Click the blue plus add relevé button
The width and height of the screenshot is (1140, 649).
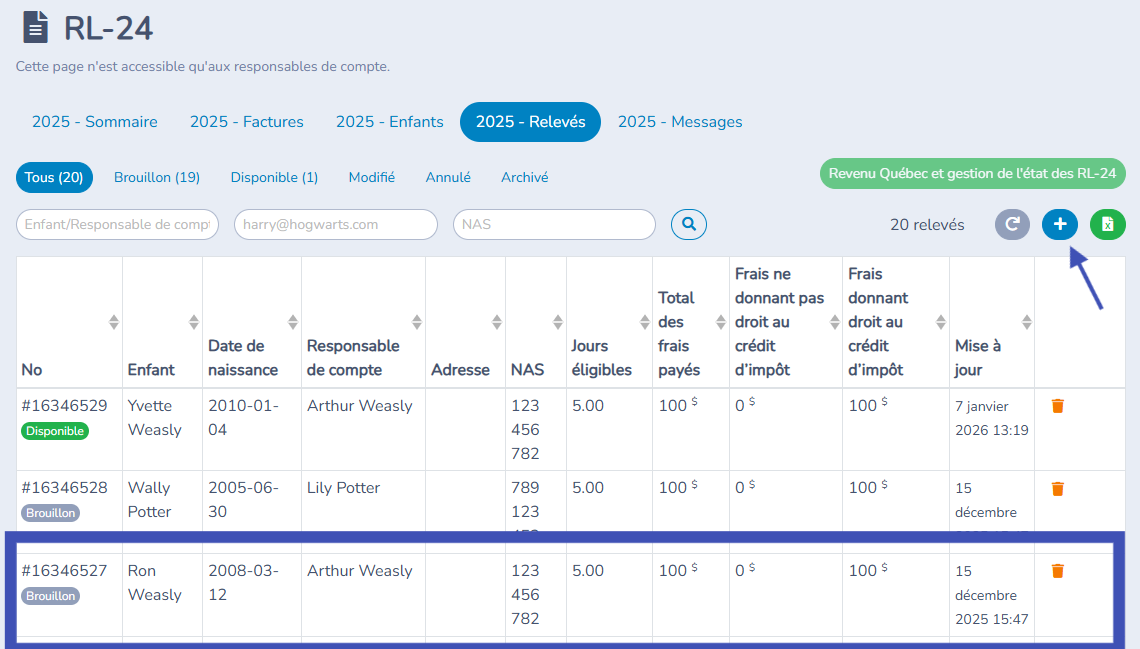coord(1060,225)
